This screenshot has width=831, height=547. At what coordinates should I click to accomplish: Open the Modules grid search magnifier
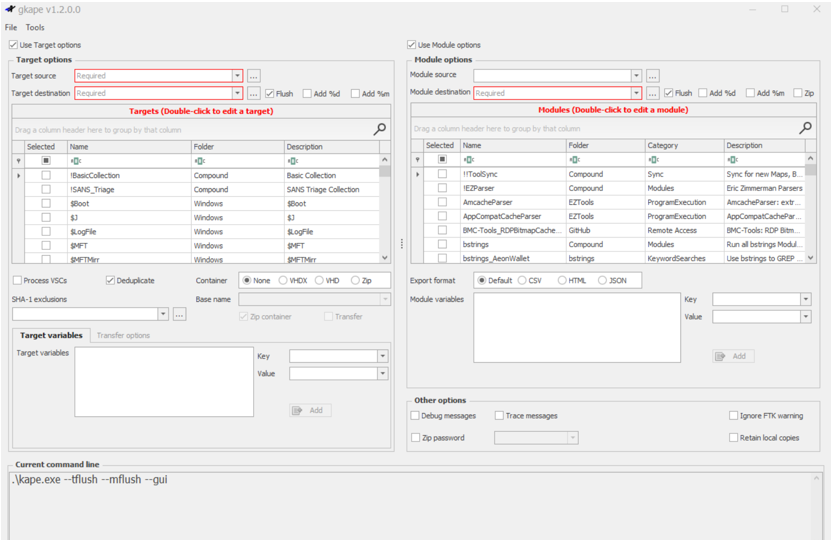805,128
